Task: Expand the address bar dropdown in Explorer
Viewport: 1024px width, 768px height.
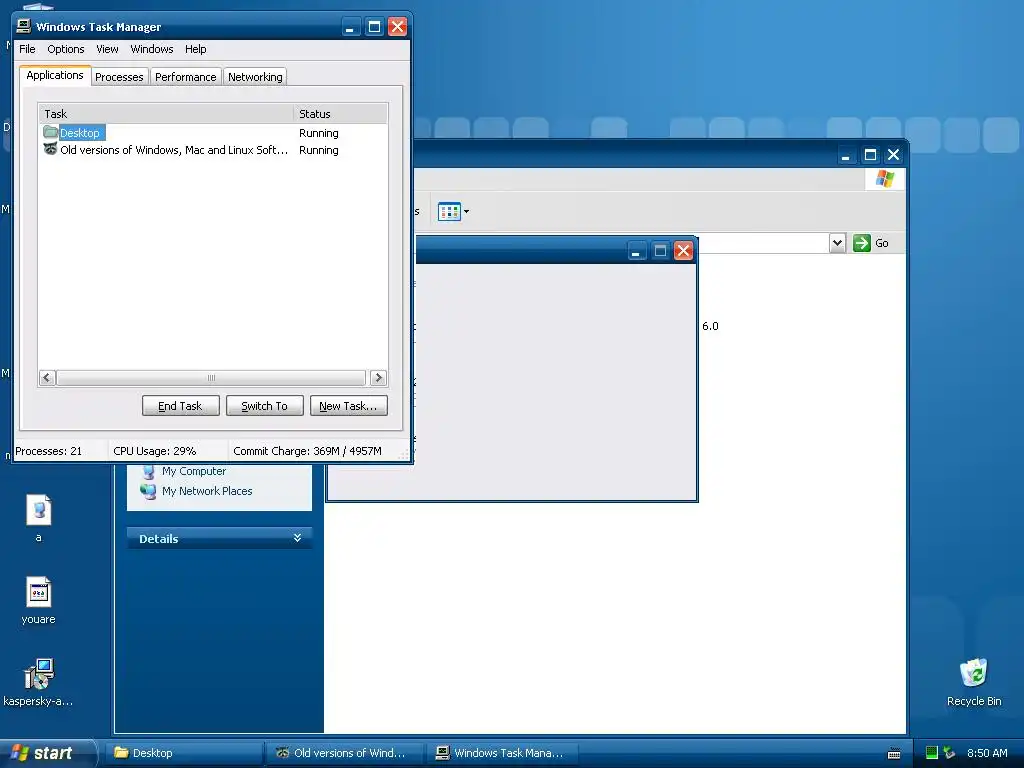Action: [837, 243]
